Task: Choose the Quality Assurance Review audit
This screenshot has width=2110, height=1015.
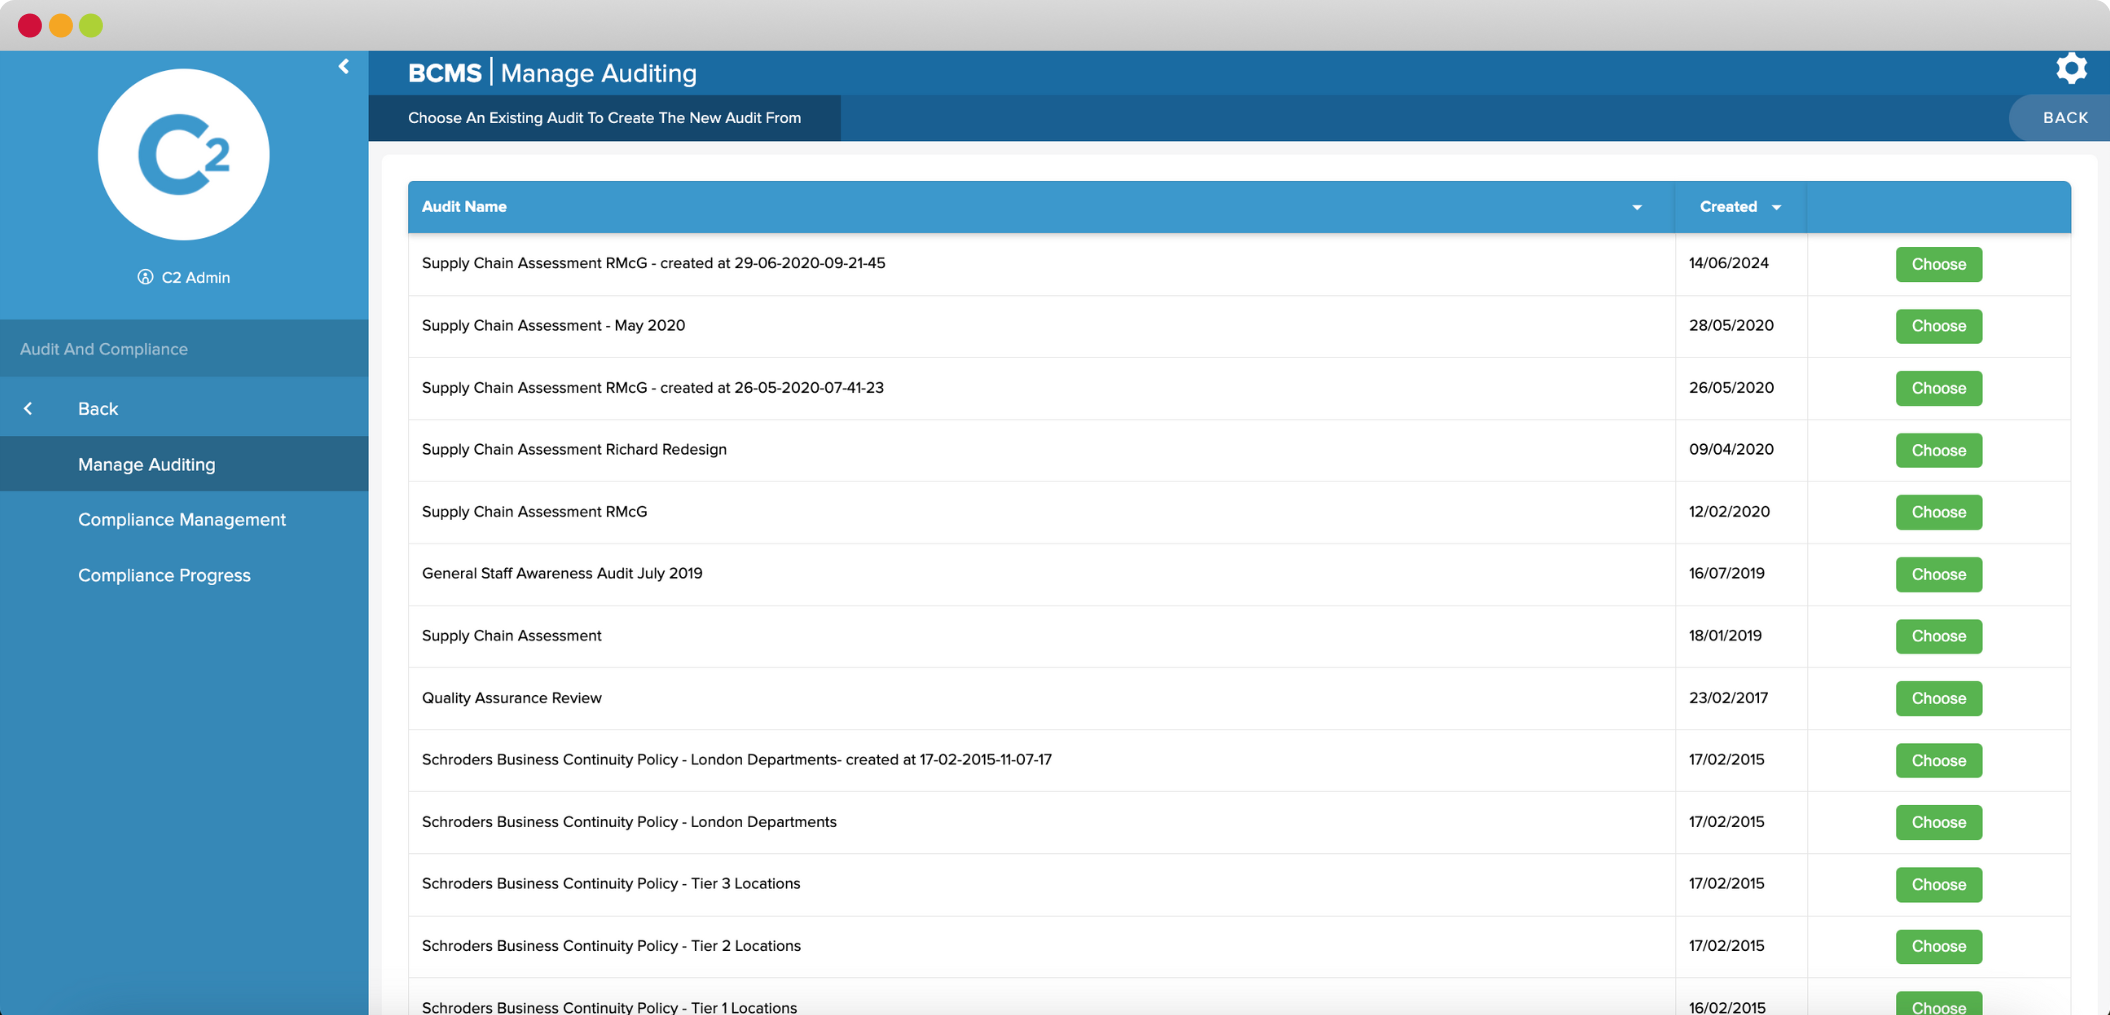Action: click(x=1938, y=698)
